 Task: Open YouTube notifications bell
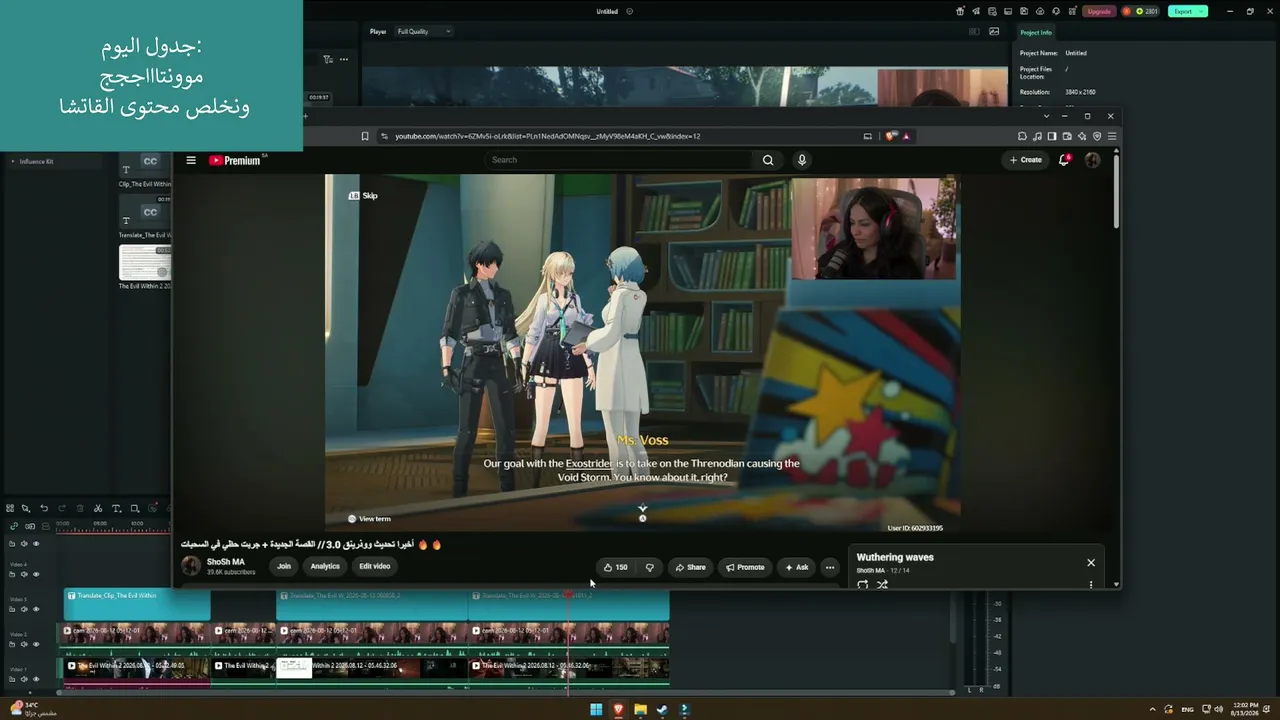1064,160
